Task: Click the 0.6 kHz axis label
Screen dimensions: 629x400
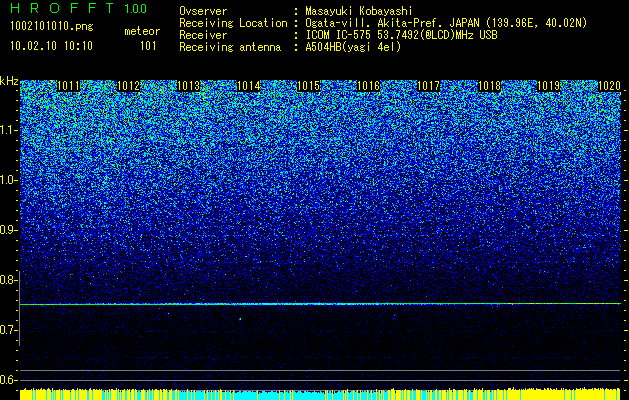Action: pyautogui.click(x=8, y=380)
